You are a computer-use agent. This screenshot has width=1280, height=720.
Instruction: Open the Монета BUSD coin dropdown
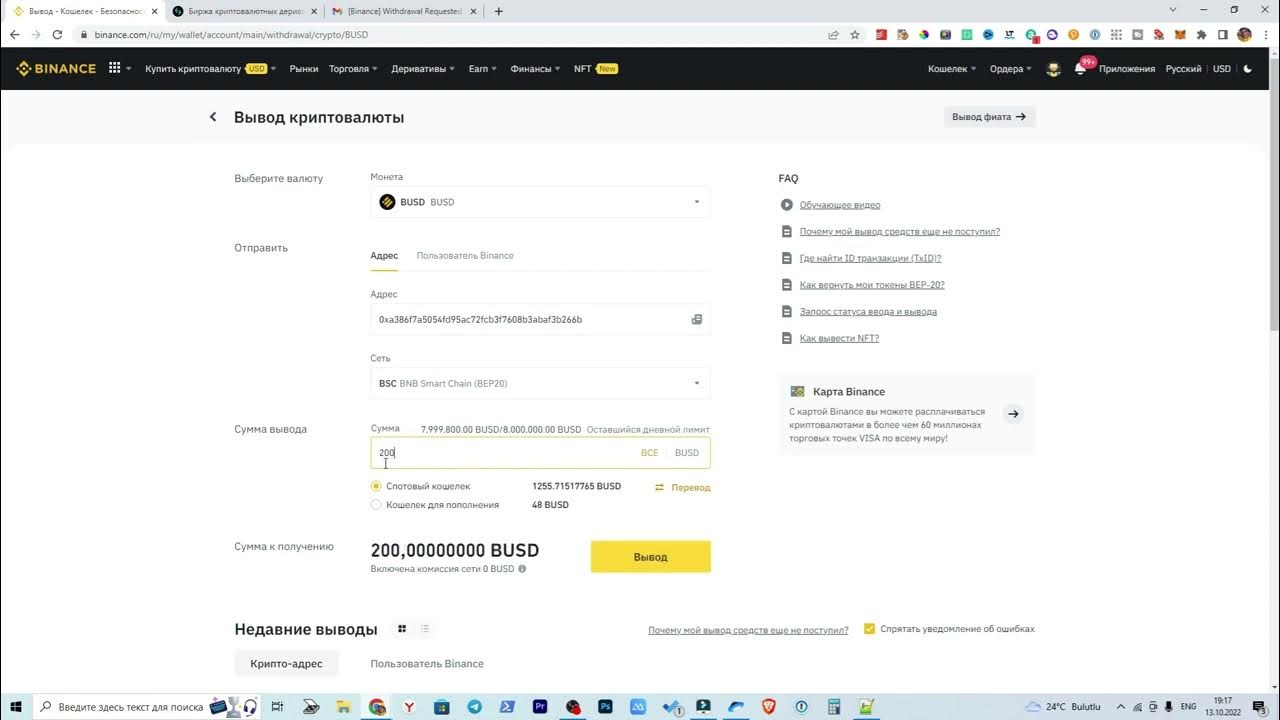click(540, 202)
